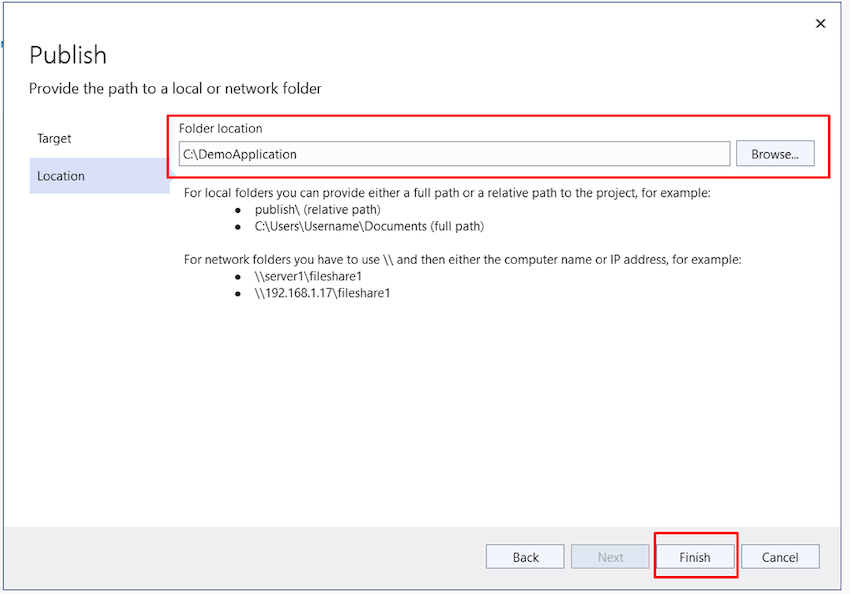
Task: Click the C:\Users\Username\Documents full path example
Action: coord(369,226)
